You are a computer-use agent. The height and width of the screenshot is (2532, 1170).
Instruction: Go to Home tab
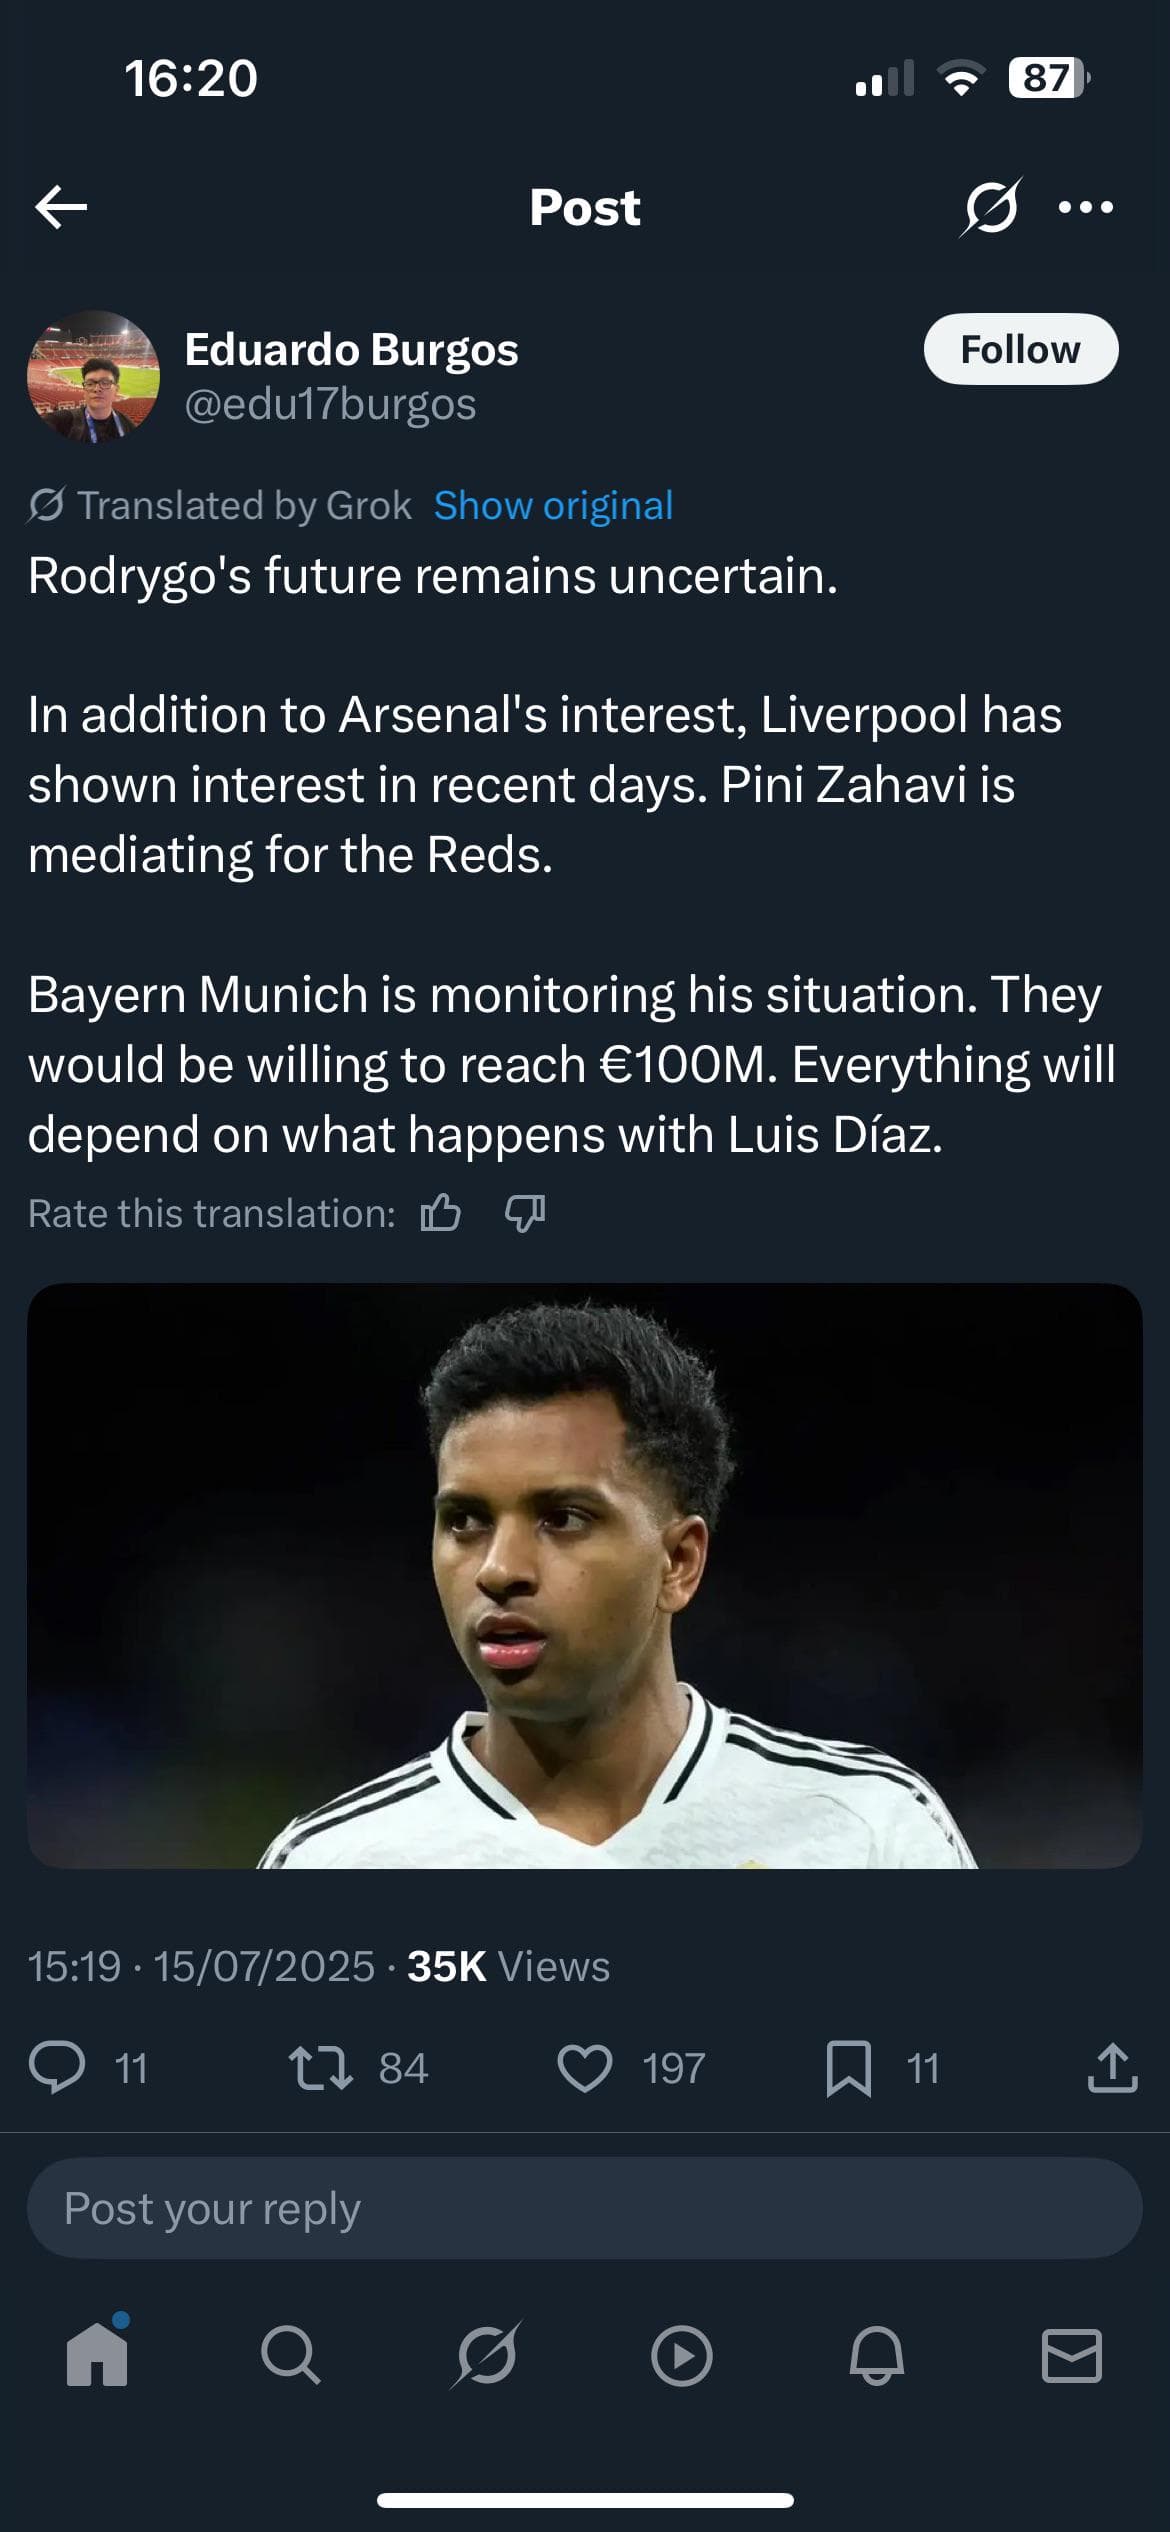click(x=97, y=2355)
